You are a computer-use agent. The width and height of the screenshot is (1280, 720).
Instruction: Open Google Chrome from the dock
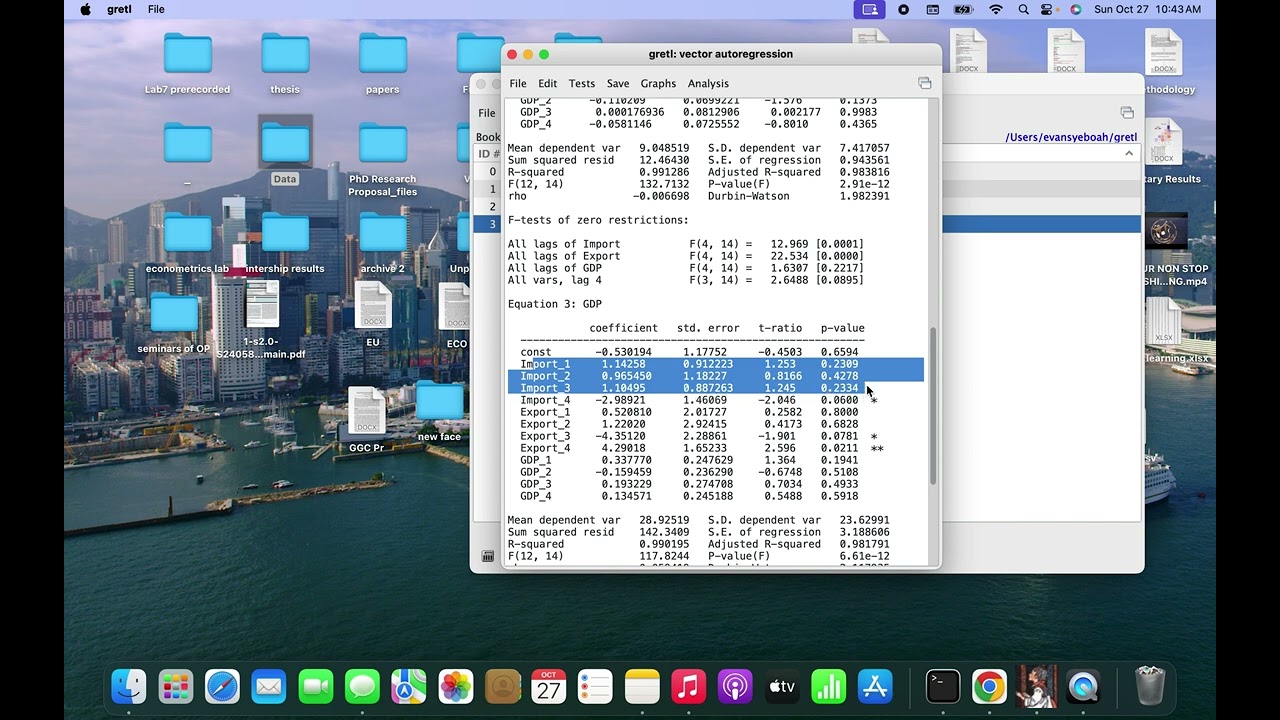[x=989, y=687]
